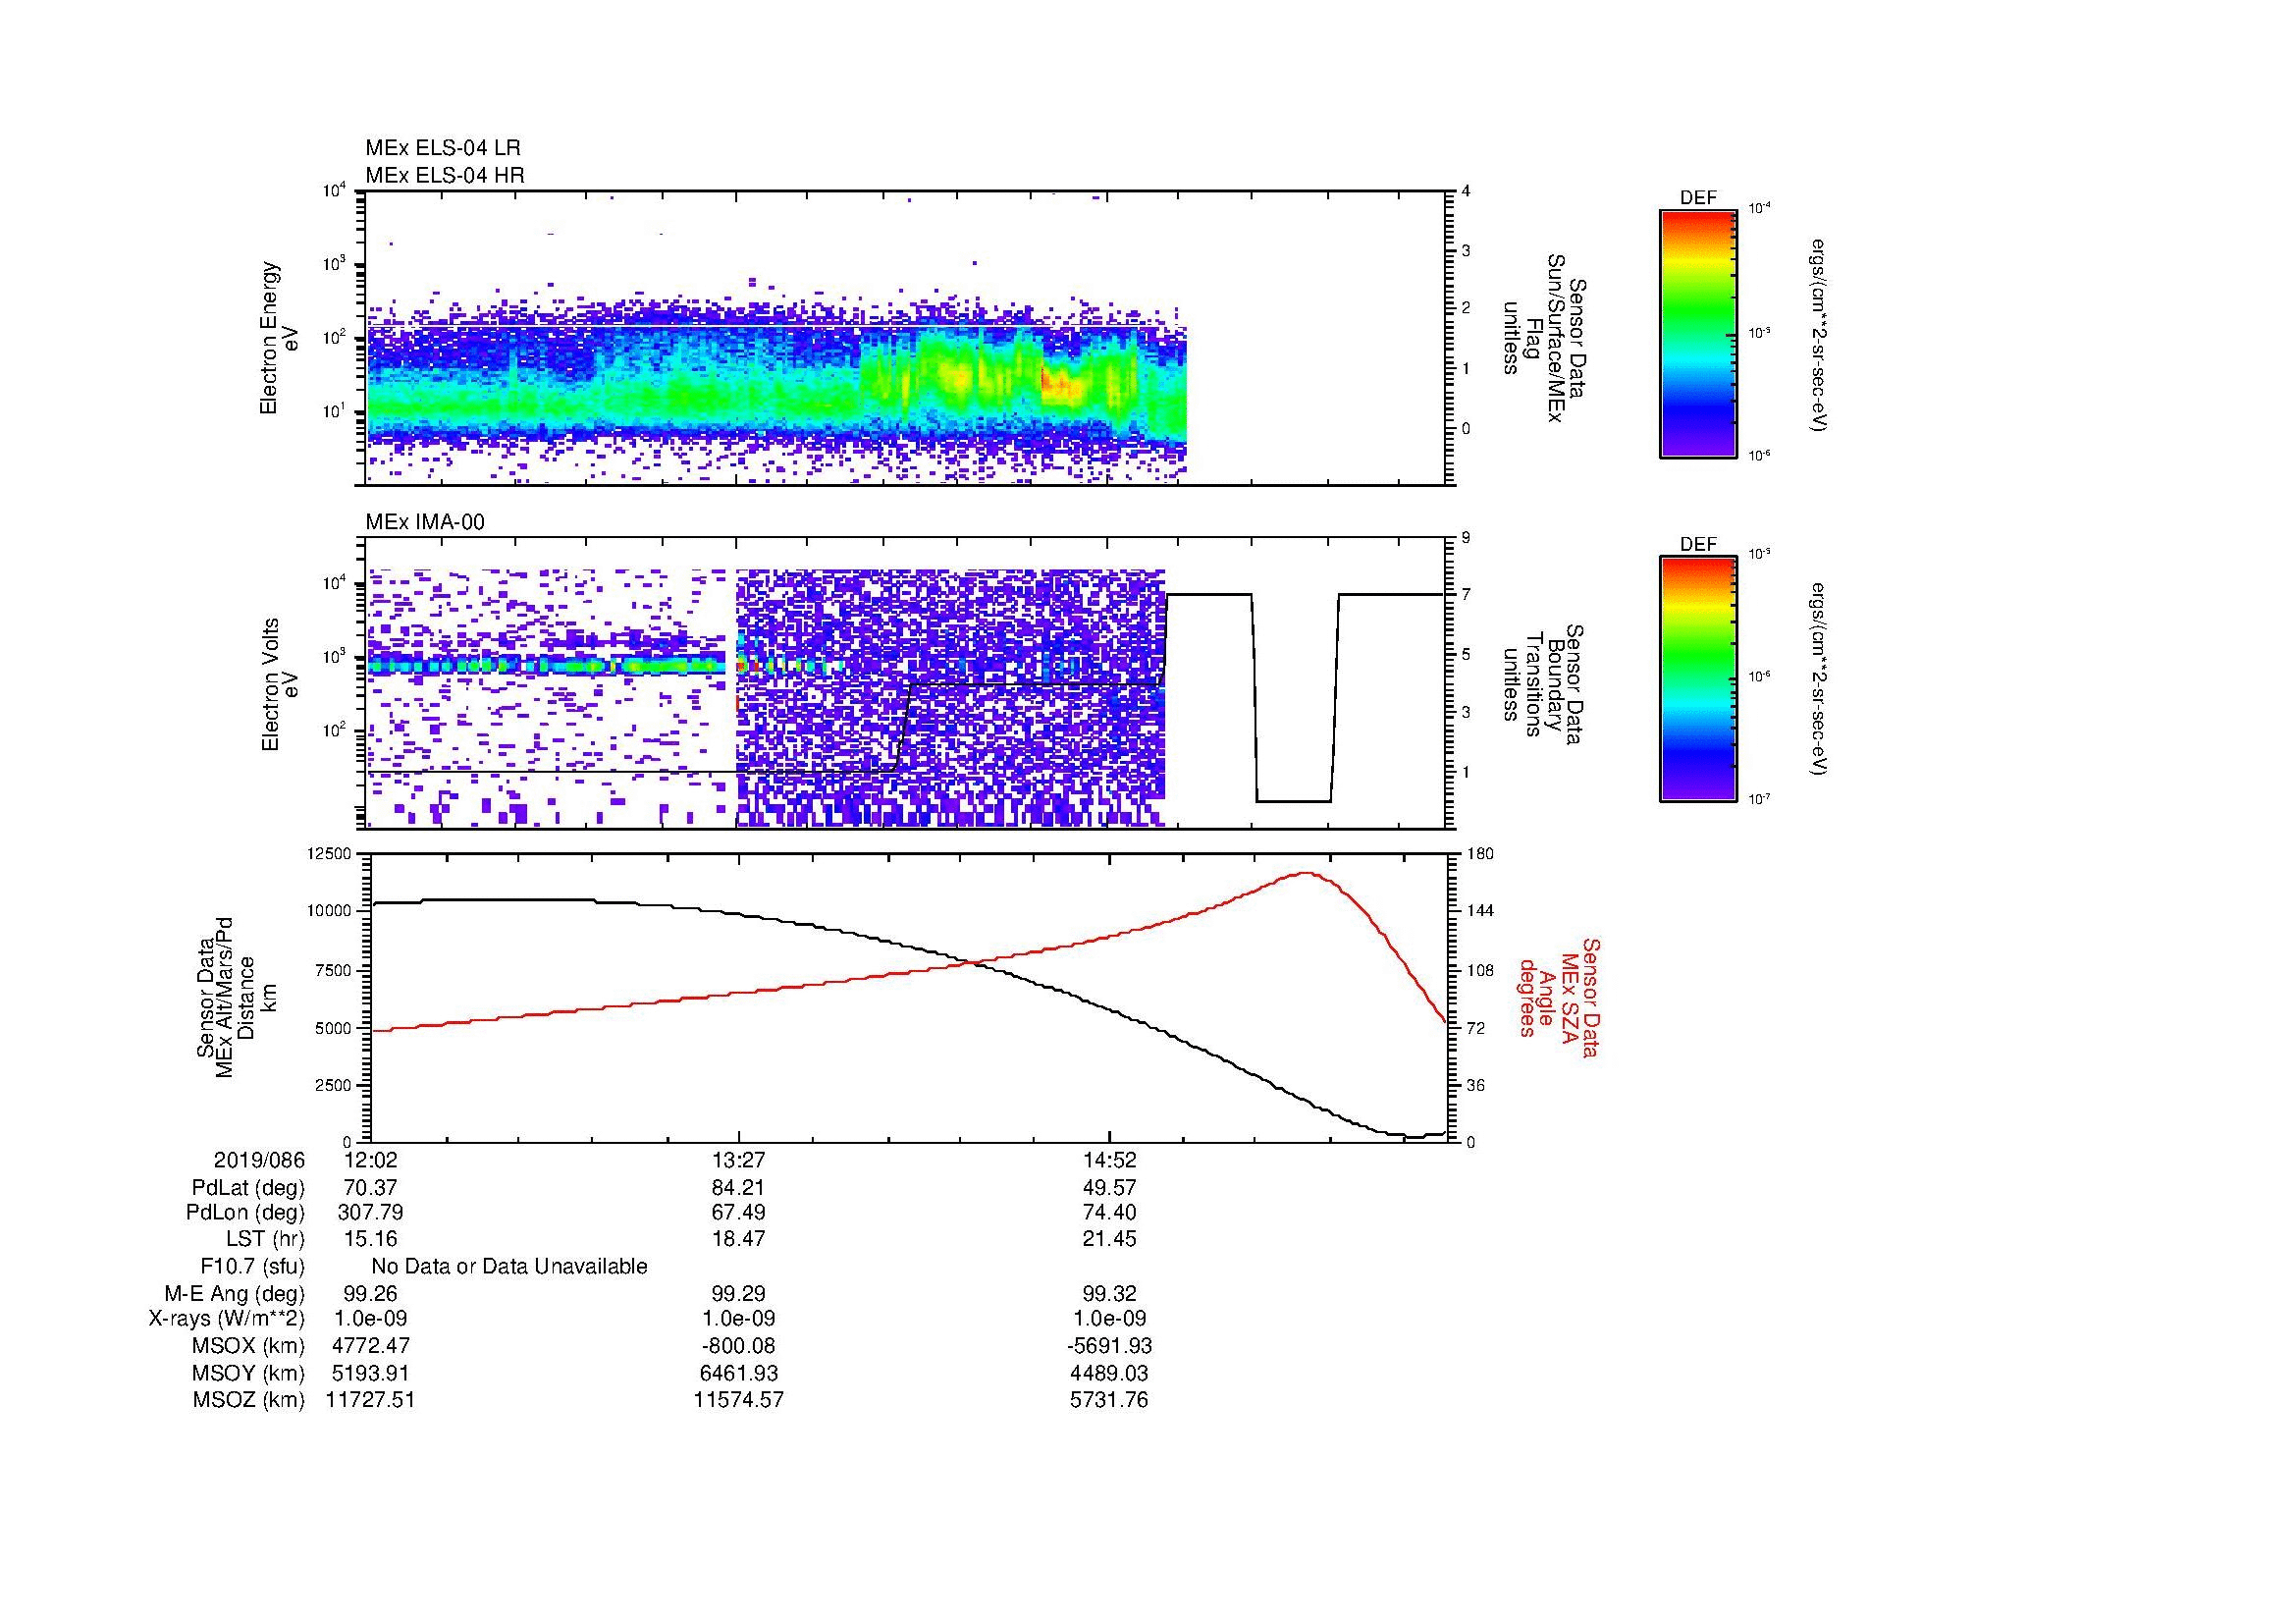The width and height of the screenshot is (2296, 1623).
Task: Select the M-E Ang value 99.29
Action: (x=738, y=1294)
